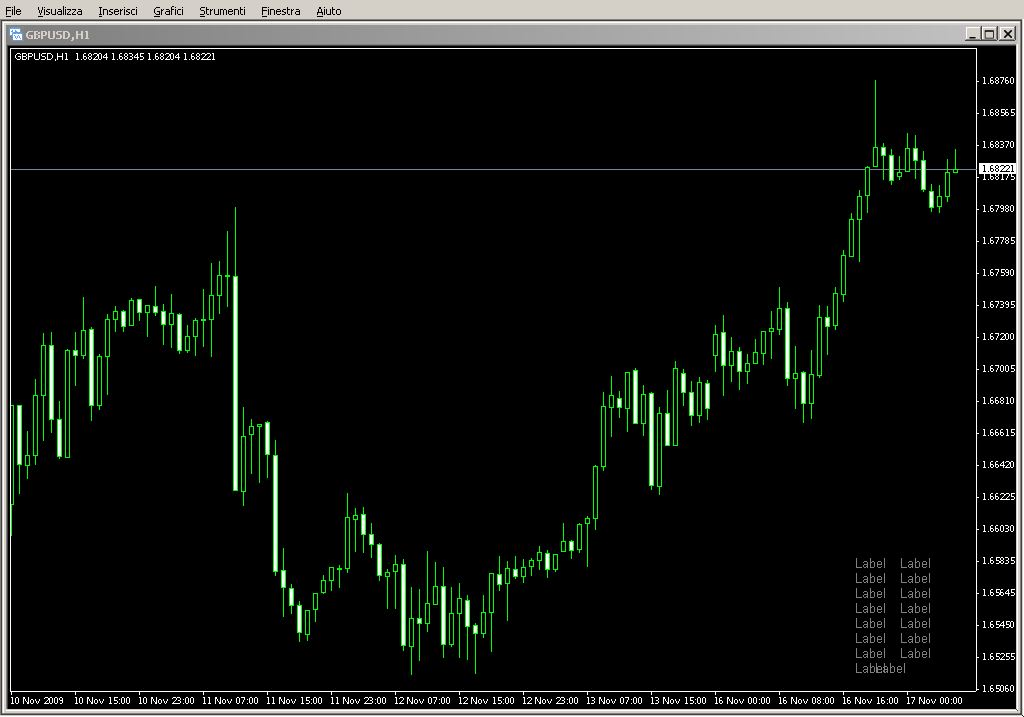Click the 11 Nov 15:00 time label
1024x717 pixels.
pos(294,701)
